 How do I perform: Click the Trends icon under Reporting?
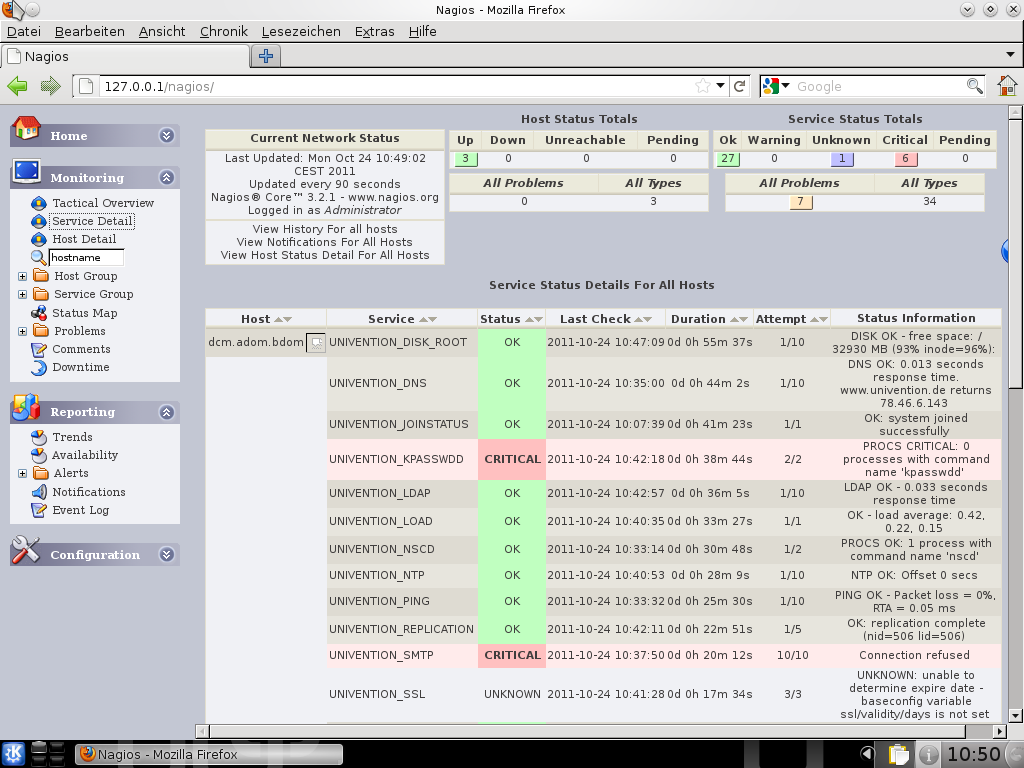(39, 437)
